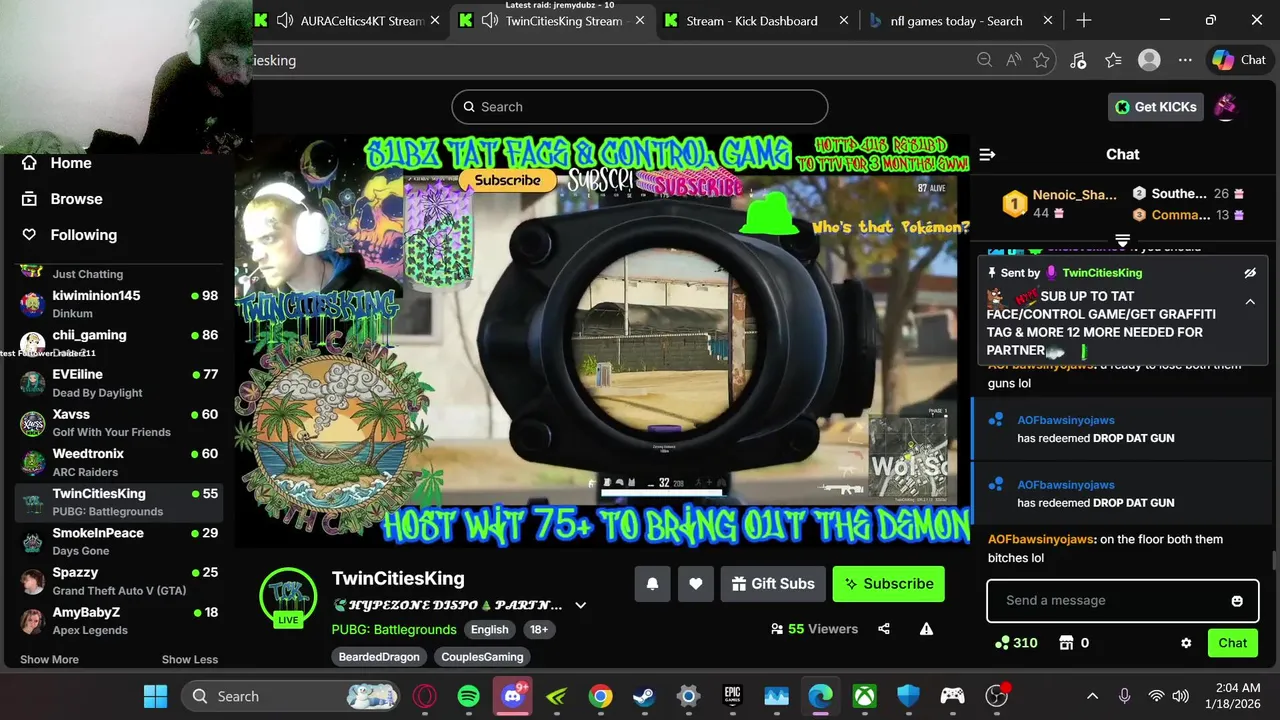Open the media control music icon
1280x720 pixels.
(x=1078, y=60)
